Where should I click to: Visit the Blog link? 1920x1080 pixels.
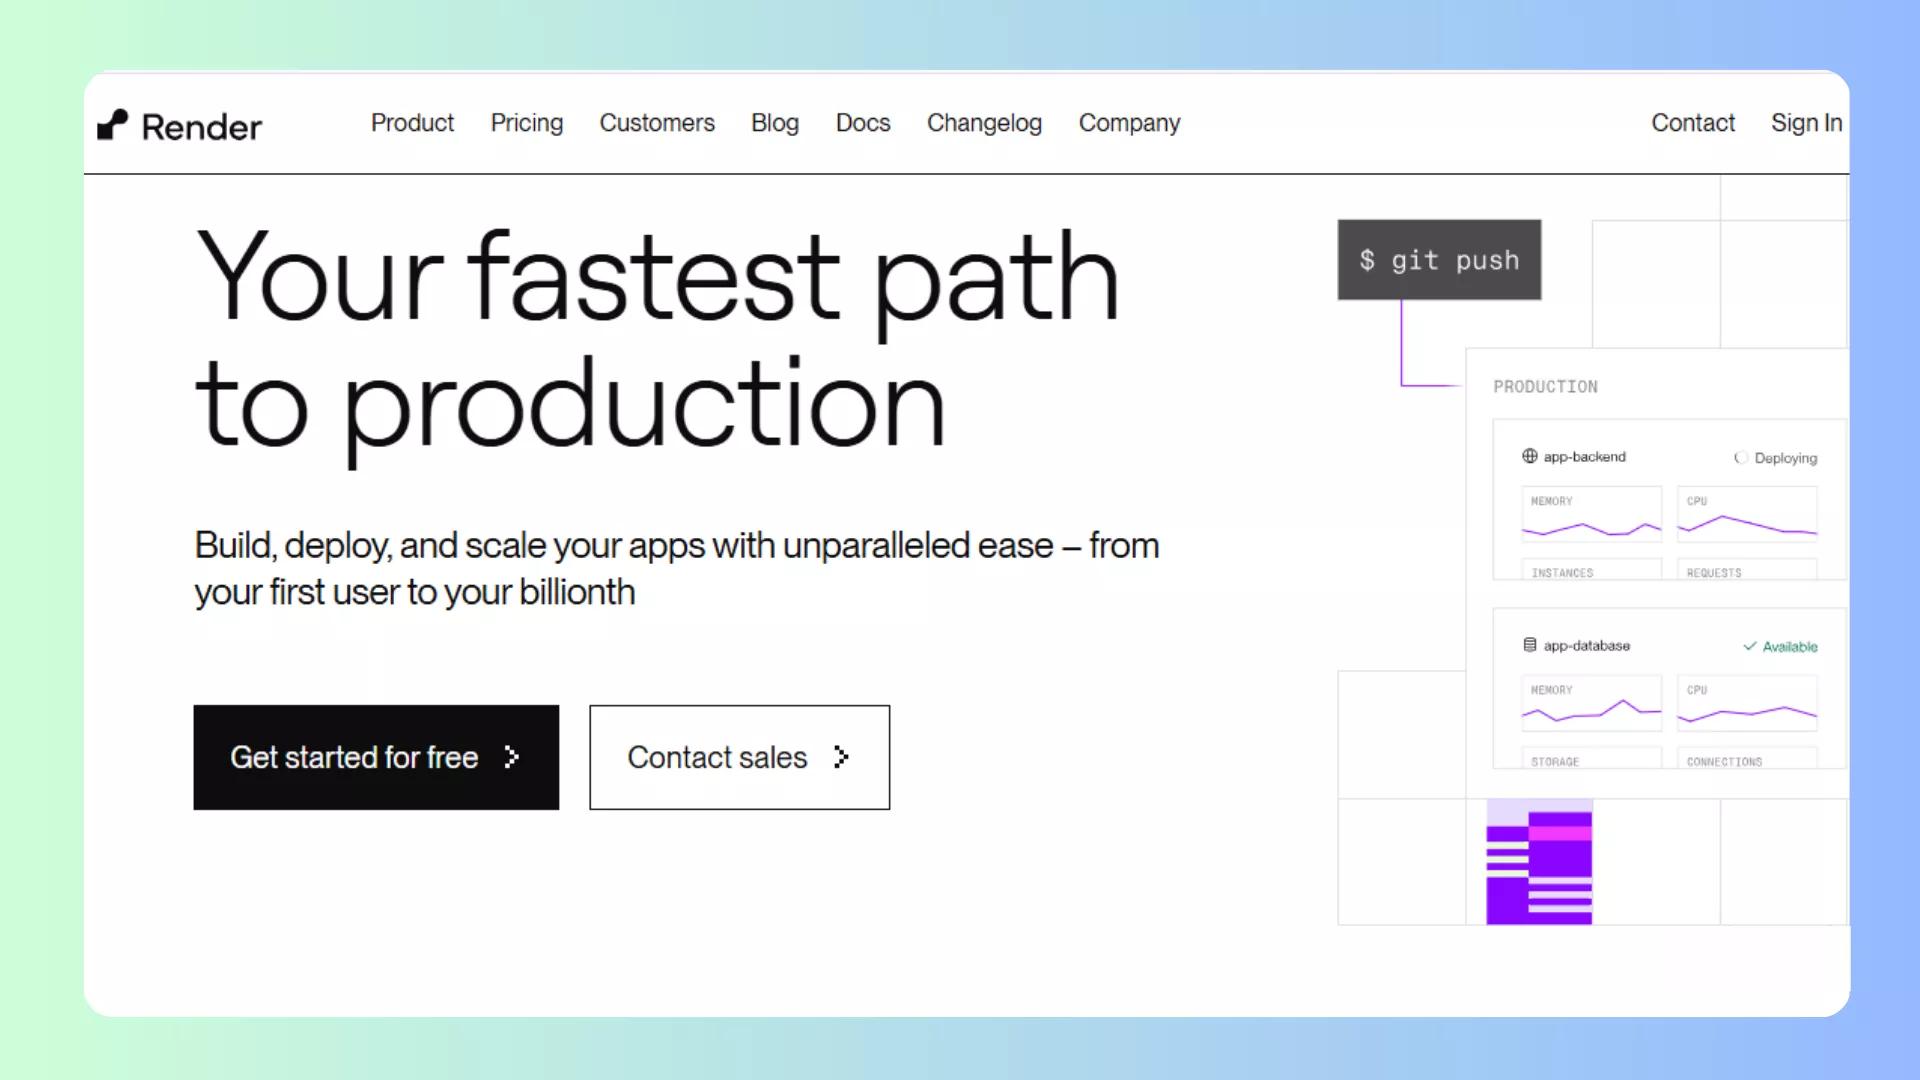point(775,123)
